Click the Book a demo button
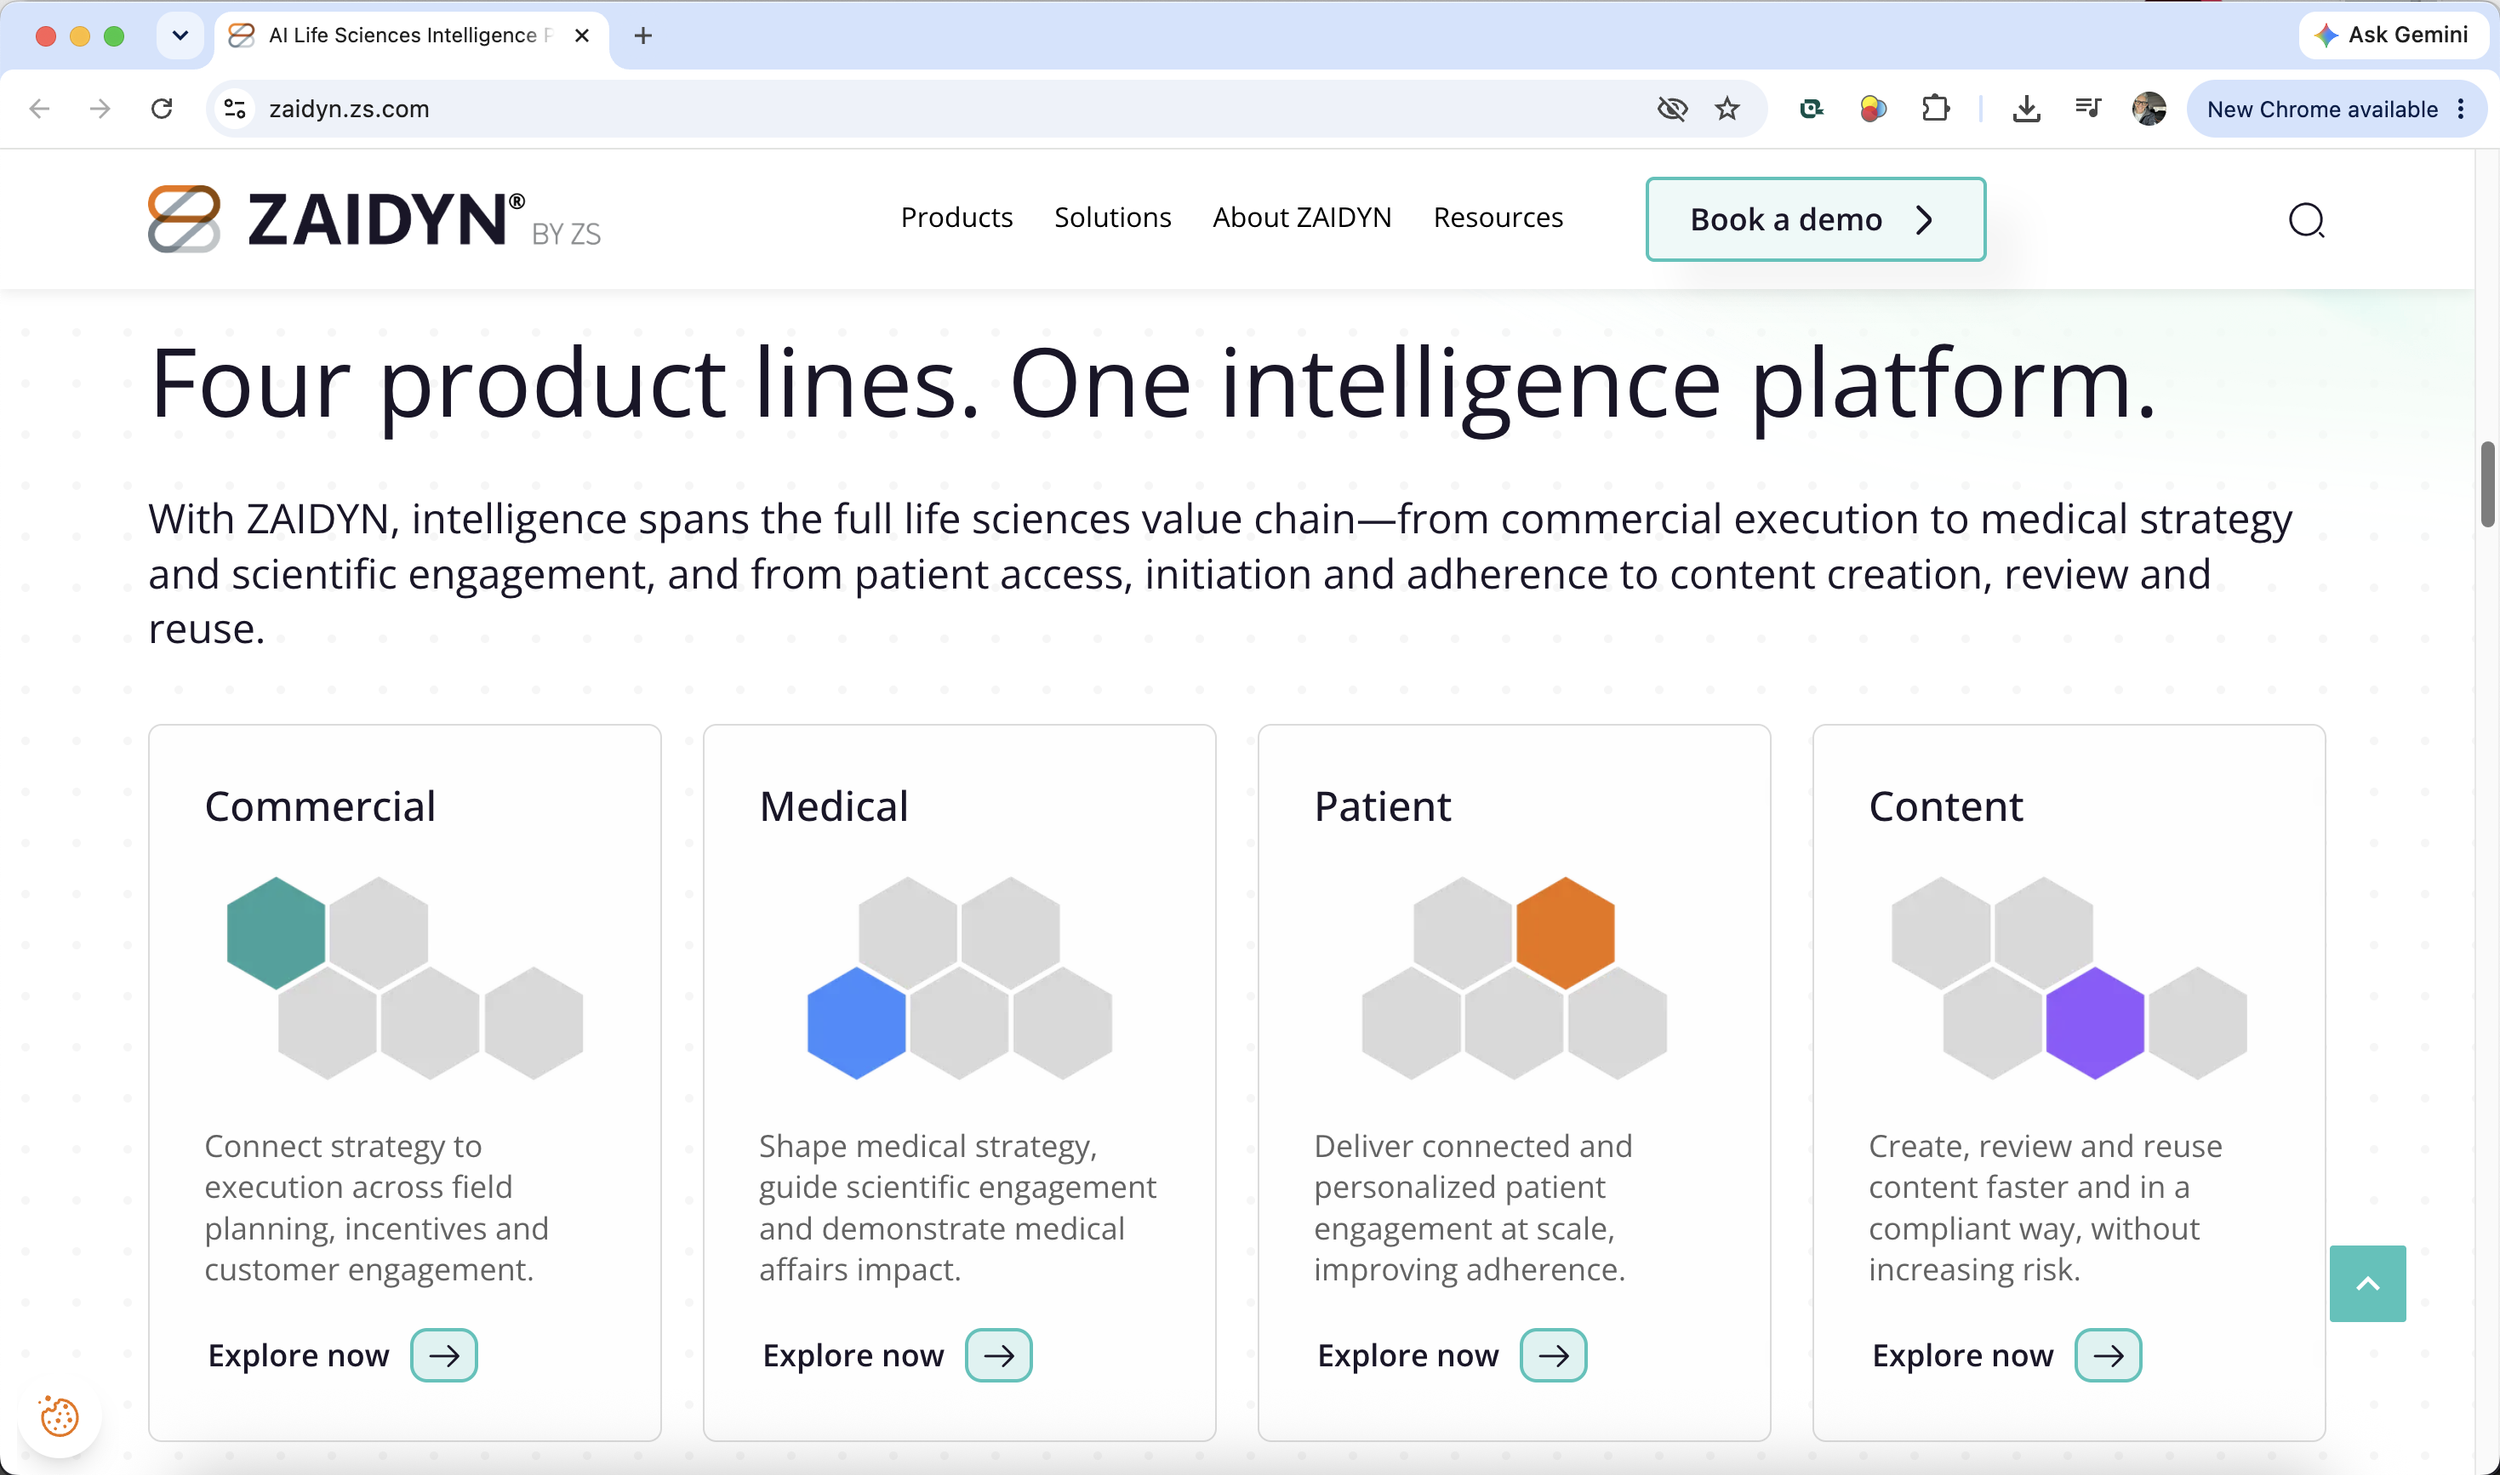 (x=1815, y=219)
